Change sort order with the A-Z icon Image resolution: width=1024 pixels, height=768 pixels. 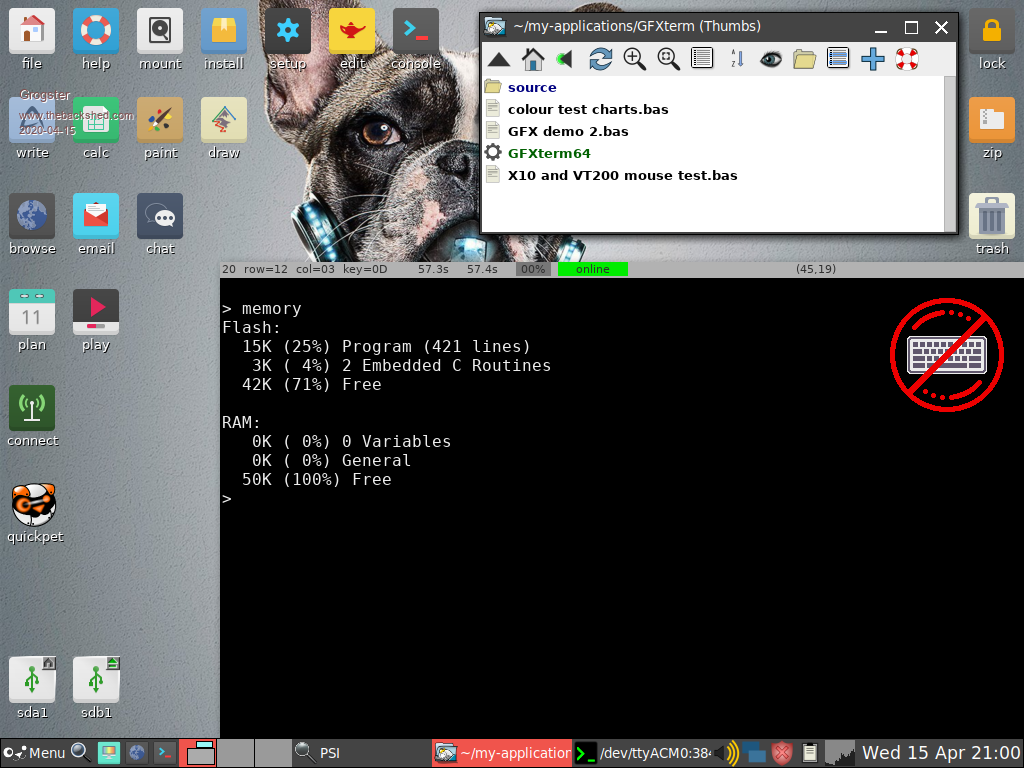(x=737, y=59)
